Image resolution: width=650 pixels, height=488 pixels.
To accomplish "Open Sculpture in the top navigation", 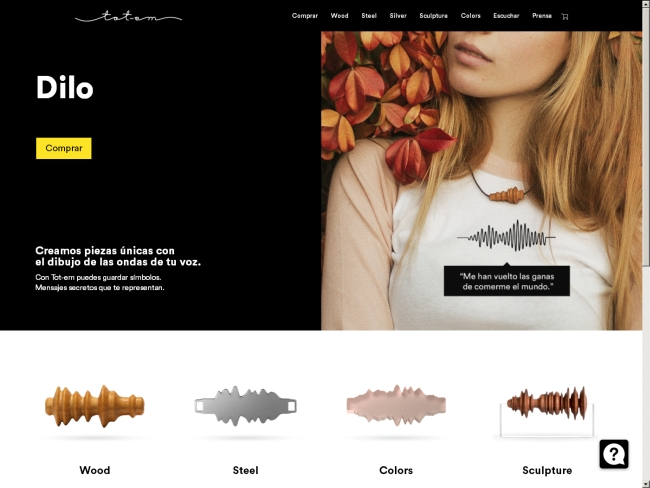I will (433, 16).
